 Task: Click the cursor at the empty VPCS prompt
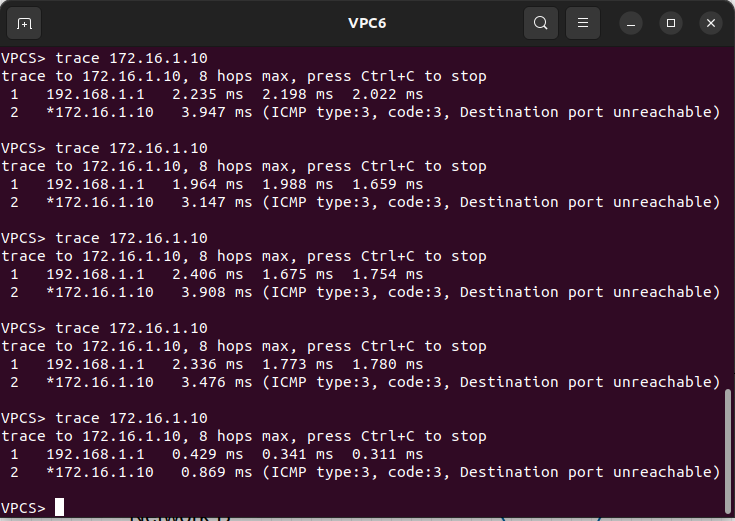coord(60,508)
